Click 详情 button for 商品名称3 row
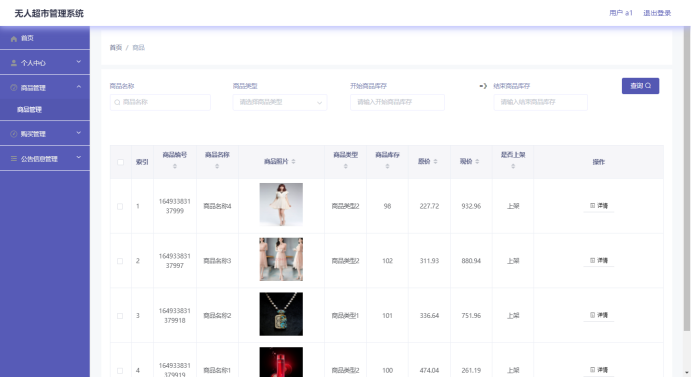 (599, 260)
